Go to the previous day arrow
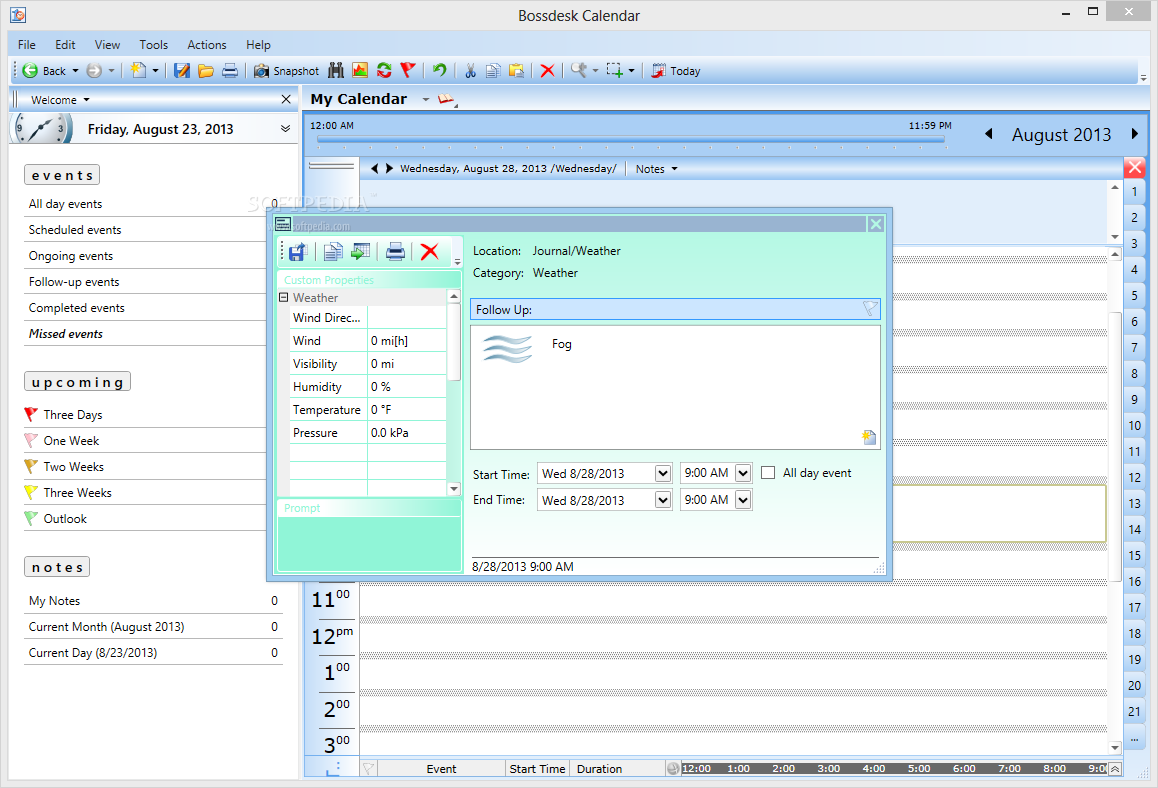Image resolution: width=1158 pixels, height=788 pixels. (x=374, y=168)
